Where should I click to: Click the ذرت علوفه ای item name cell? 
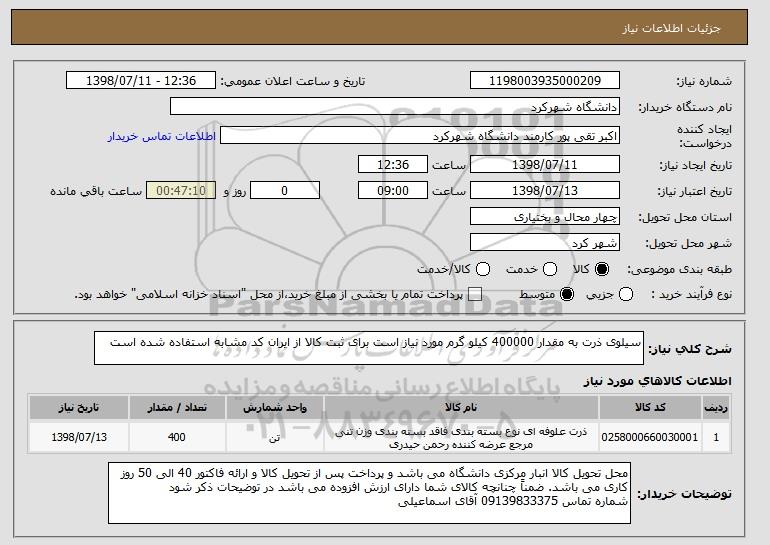(461, 437)
